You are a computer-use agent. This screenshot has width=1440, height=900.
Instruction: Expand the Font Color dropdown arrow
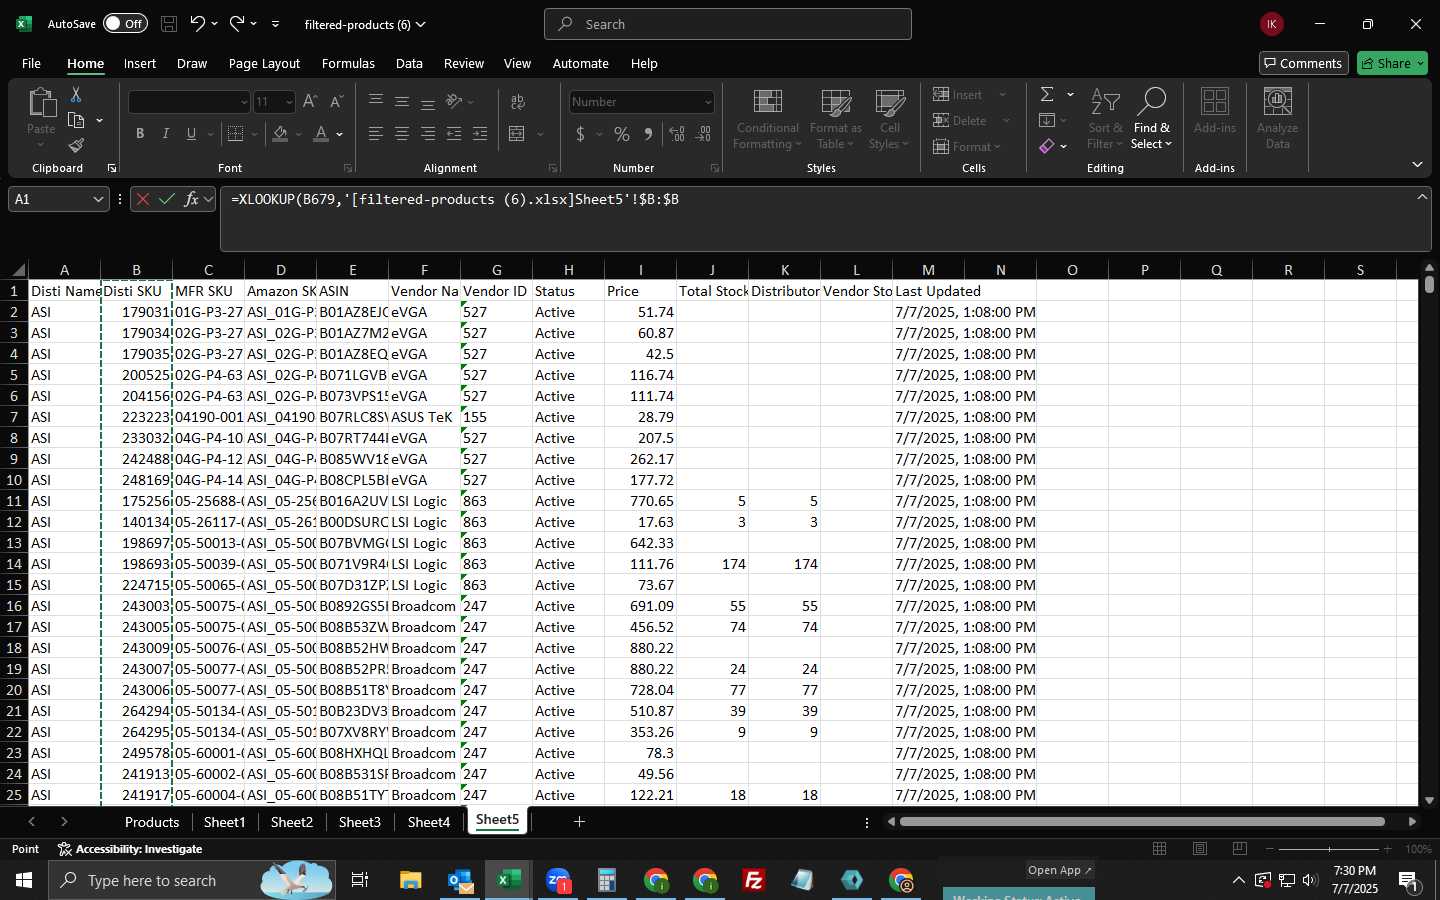coord(340,133)
